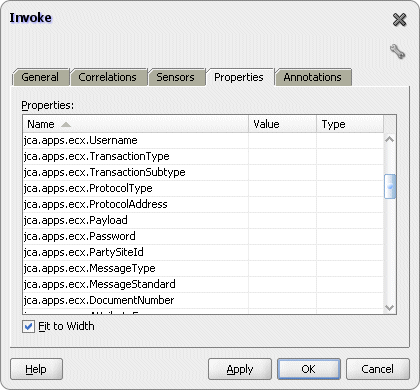Viewport: 420px width, 390px height.
Task: Click the Value cell for jca.apps.ecx.Password
Action: point(282,236)
